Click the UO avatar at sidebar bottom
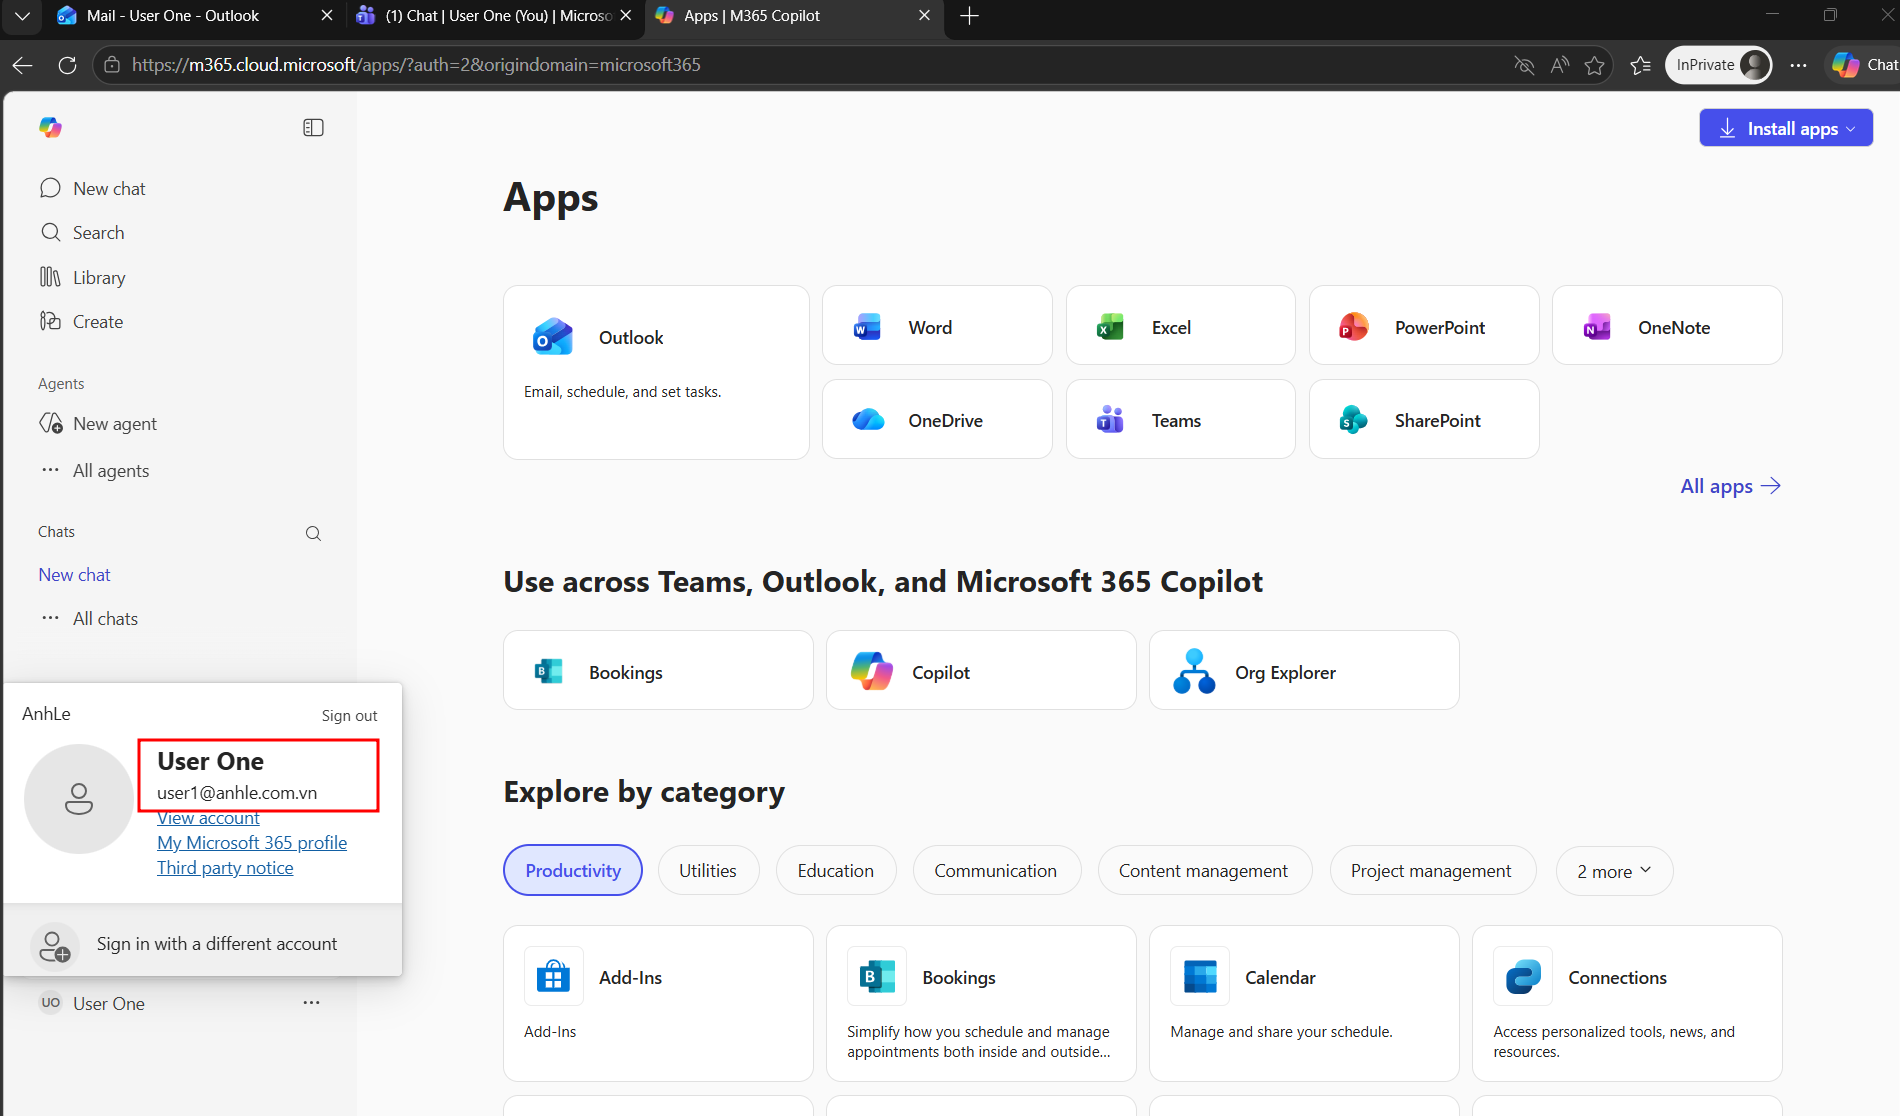1900x1116 pixels. point(50,1002)
